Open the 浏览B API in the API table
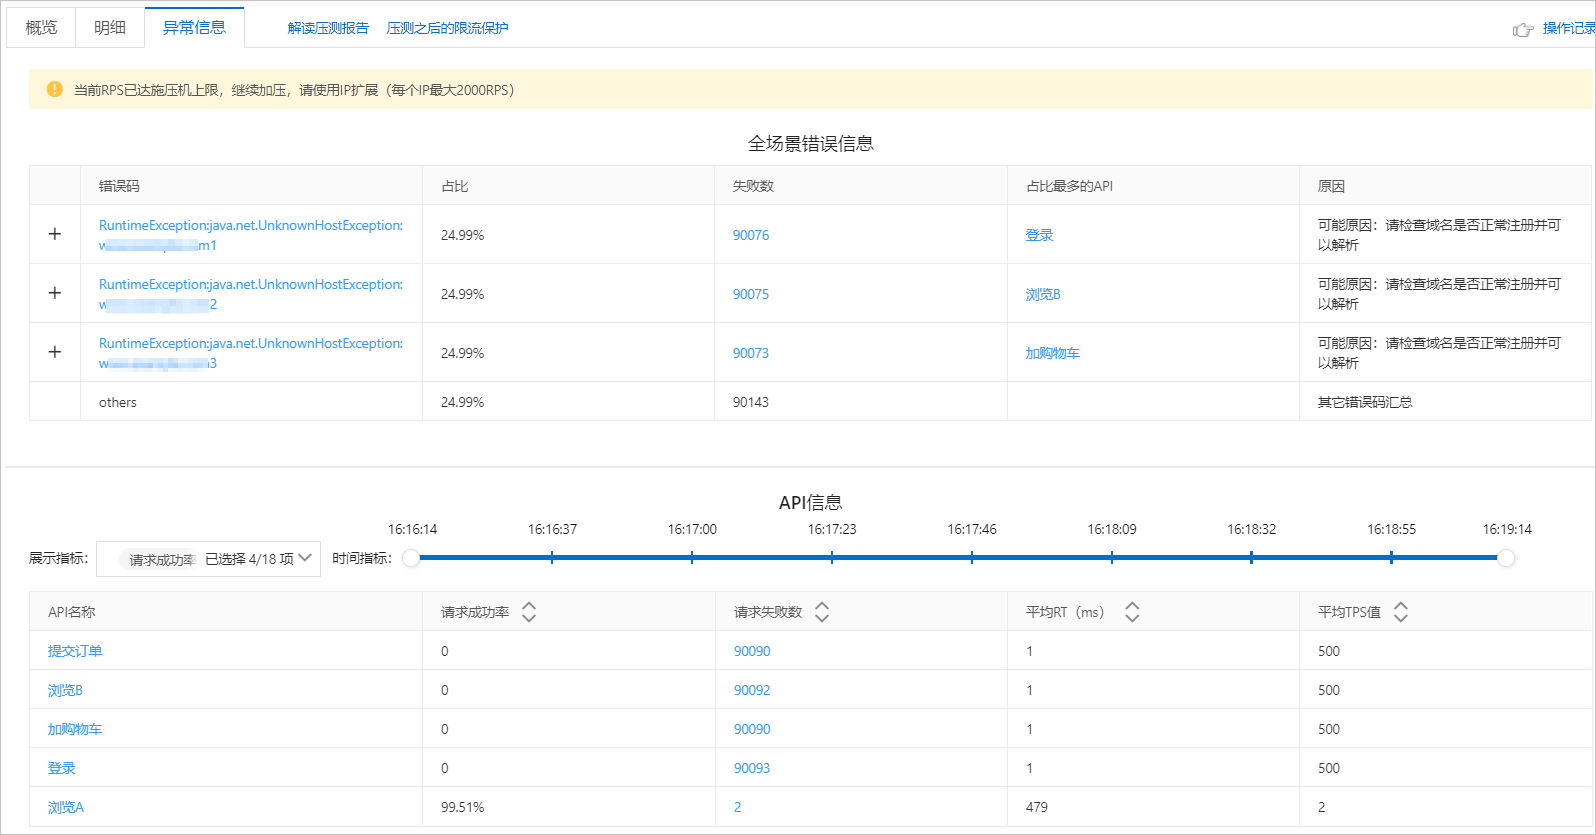Image resolution: width=1596 pixels, height=835 pixels. coord(65,690)
